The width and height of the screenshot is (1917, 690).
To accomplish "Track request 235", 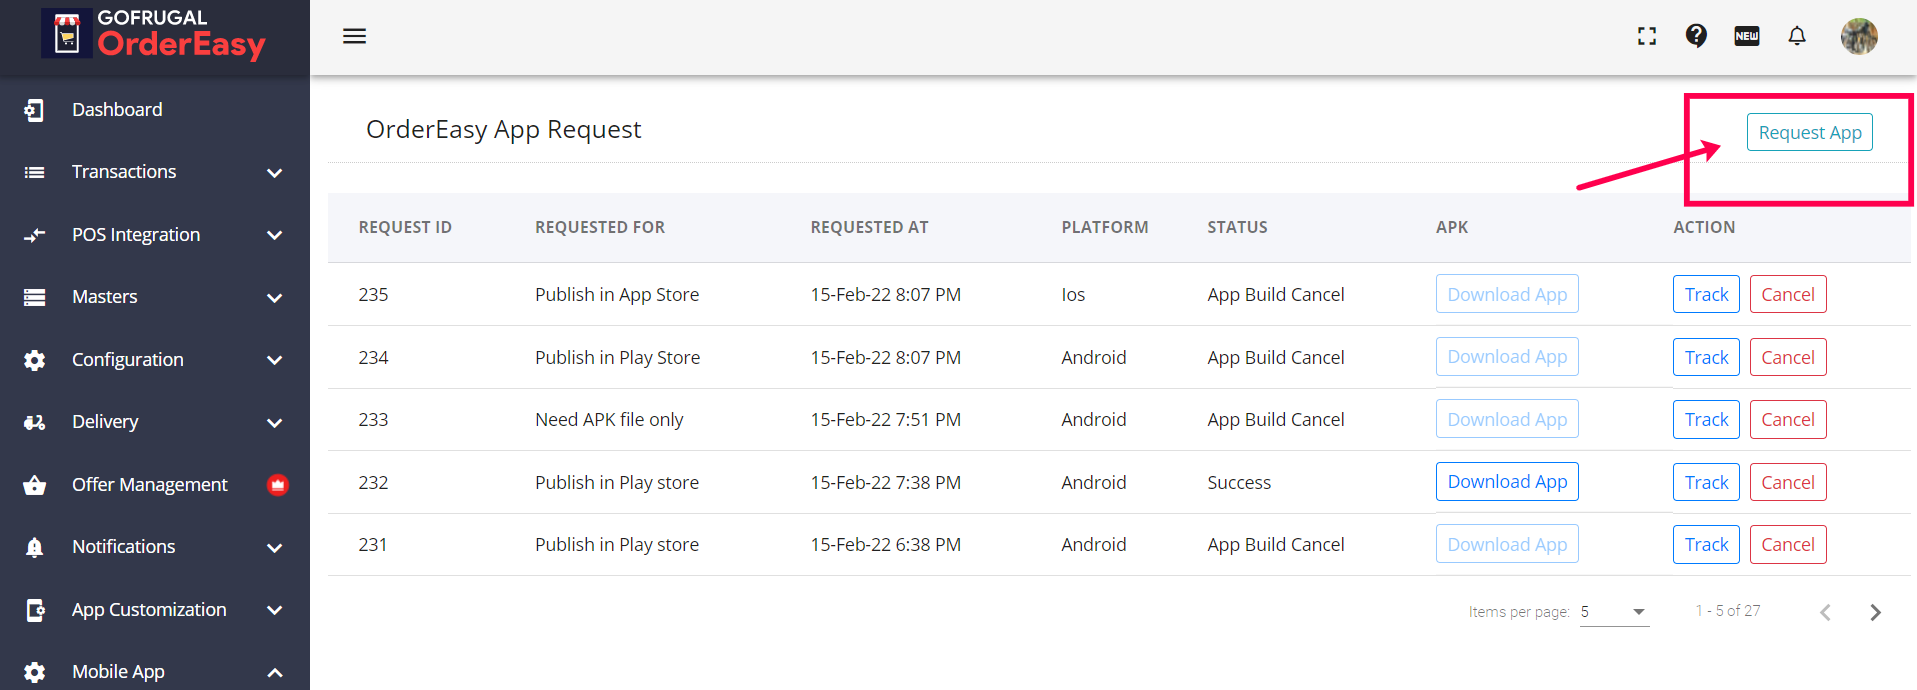I will click(x=1706, y=295).
